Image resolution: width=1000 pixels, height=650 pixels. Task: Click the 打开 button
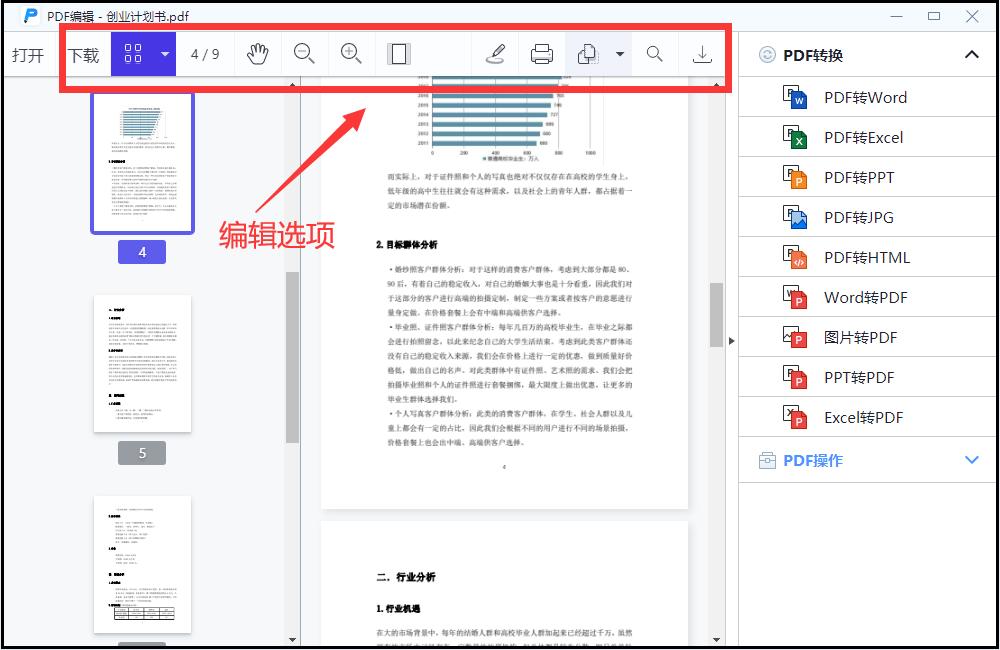click(x=28, y=54)
